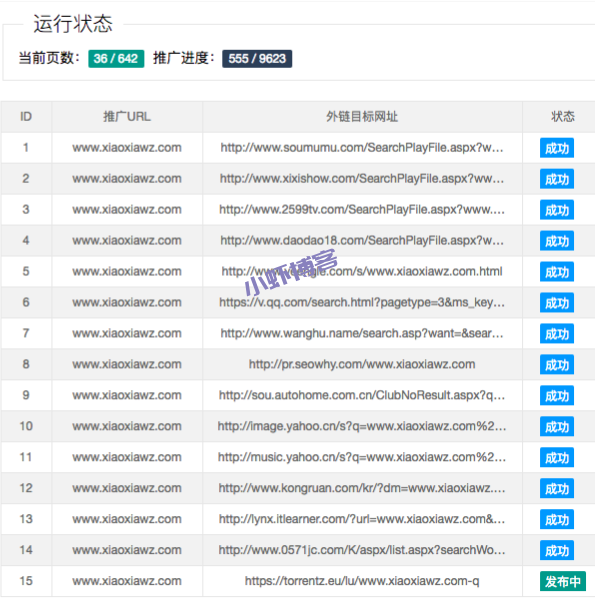The image size is (595, 599).
Task: Open the daodao18.com SearchPlayFile link
Action: coord(362,240)
